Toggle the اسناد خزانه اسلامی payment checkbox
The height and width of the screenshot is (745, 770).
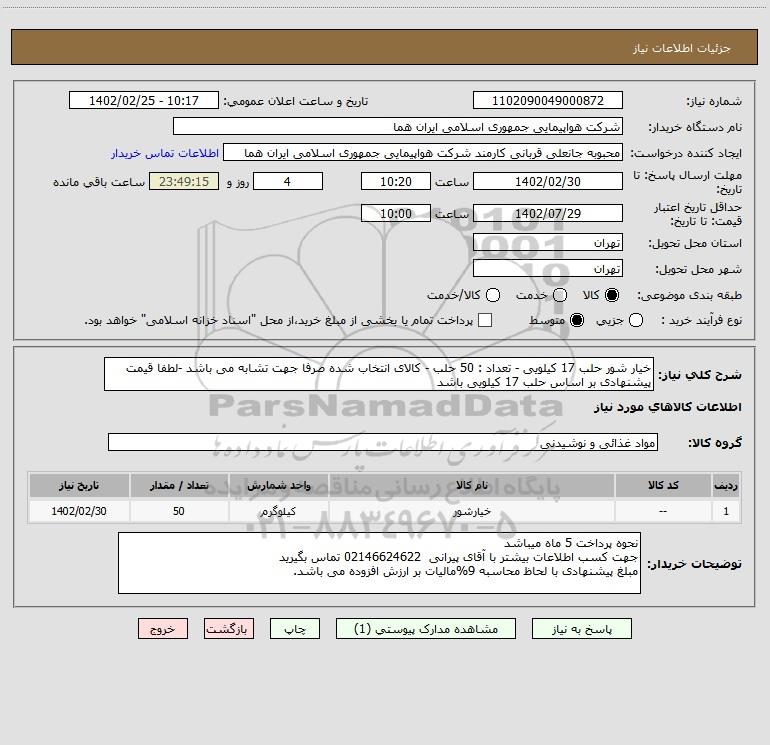pyautogui.click(x=485, y=320)
